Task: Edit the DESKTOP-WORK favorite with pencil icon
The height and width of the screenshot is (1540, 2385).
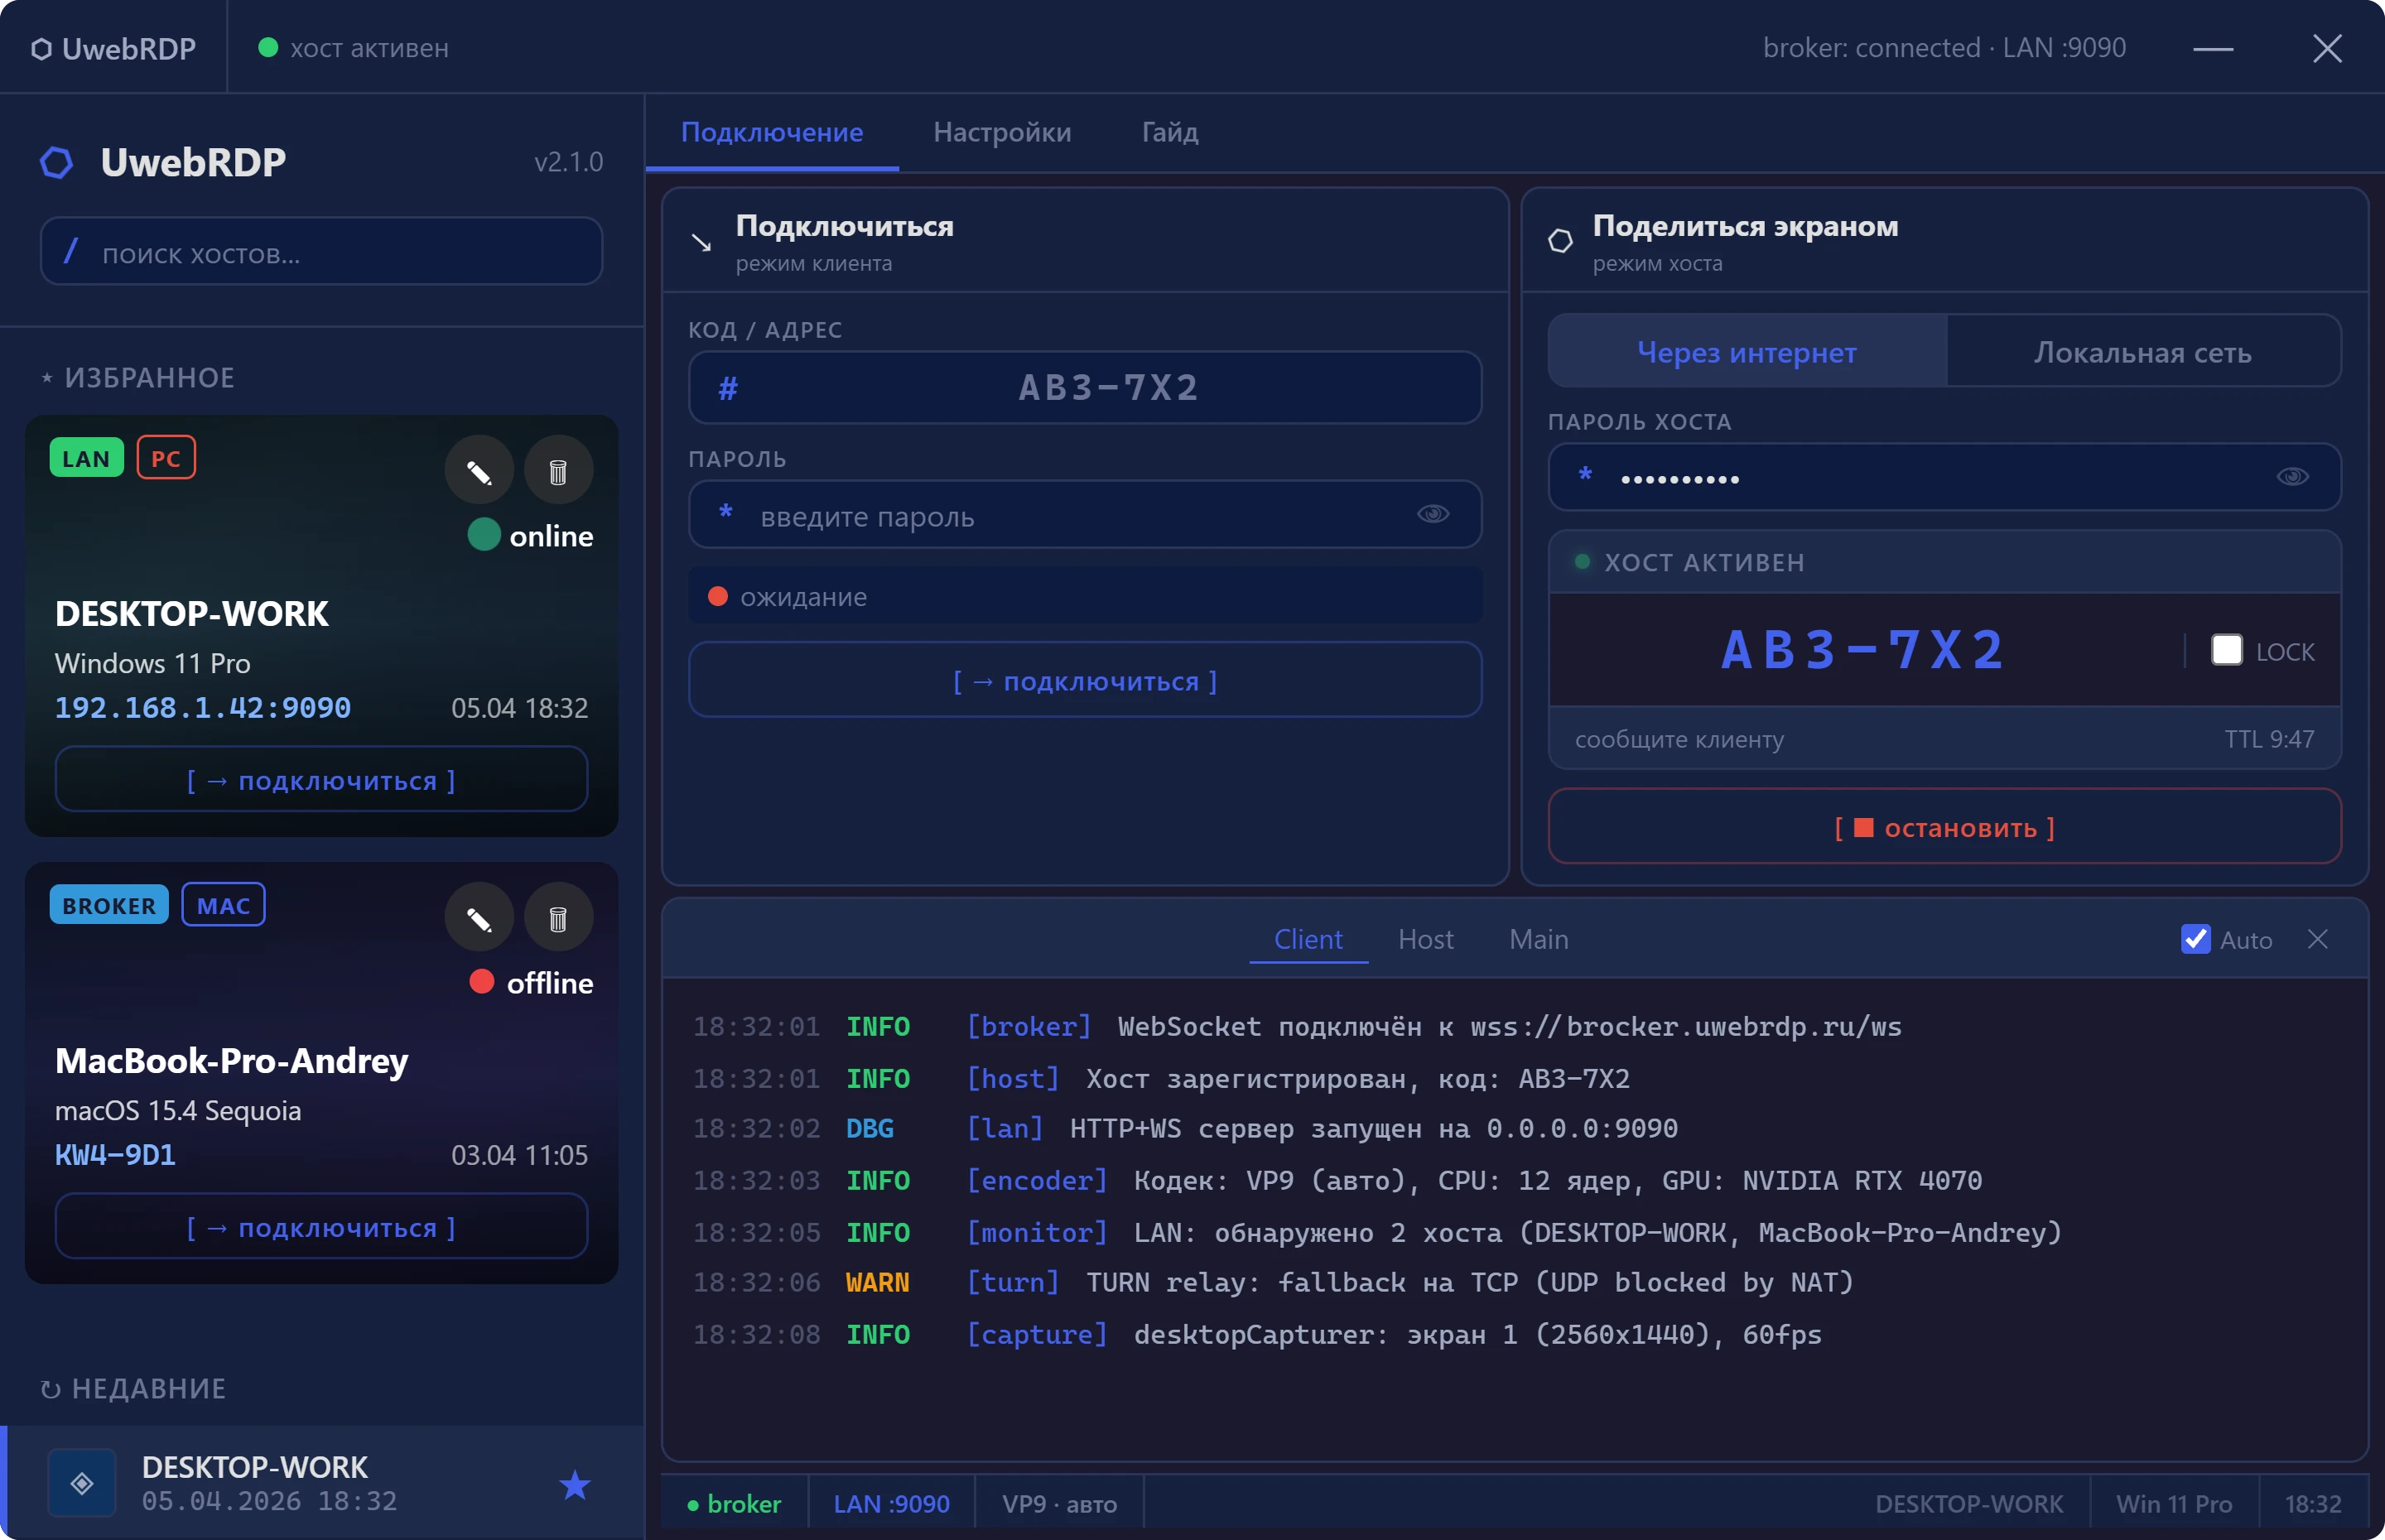Action: pos(479,471)
